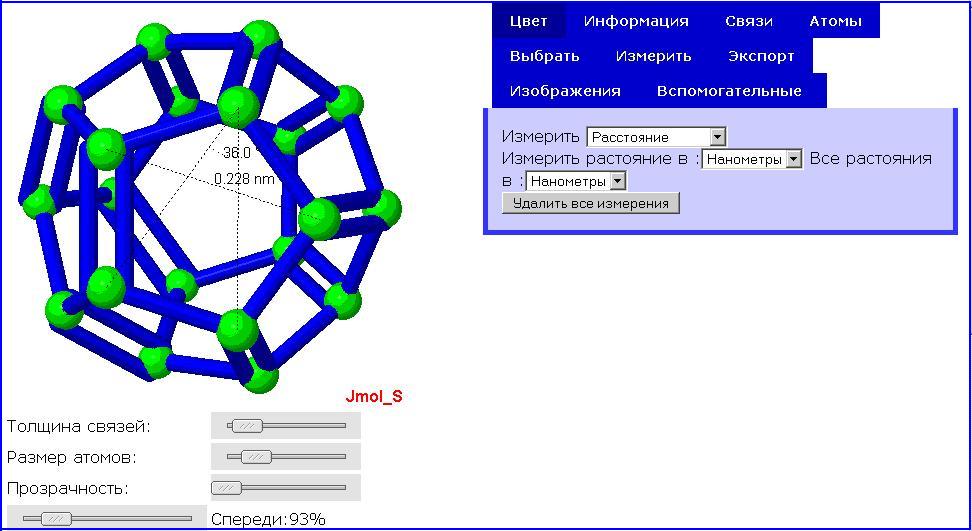Open the Цвет tab

529,20
